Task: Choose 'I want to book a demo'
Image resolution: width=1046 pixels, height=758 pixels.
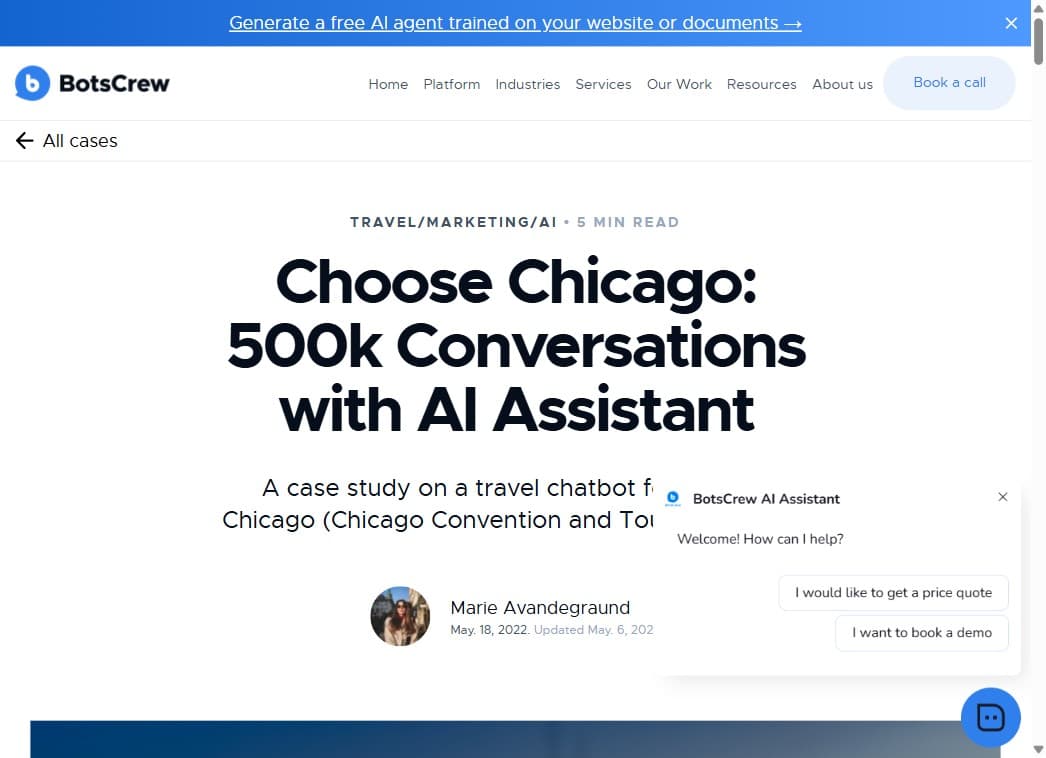Action: 921,633
